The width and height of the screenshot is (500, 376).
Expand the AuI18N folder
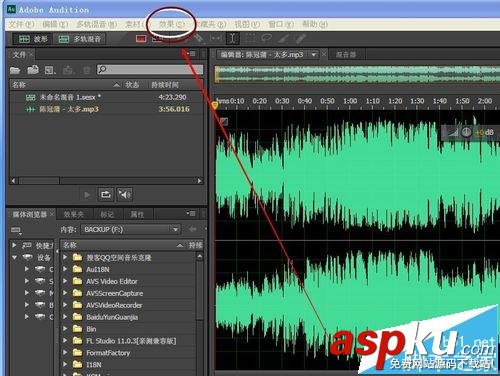click(65, 269)
